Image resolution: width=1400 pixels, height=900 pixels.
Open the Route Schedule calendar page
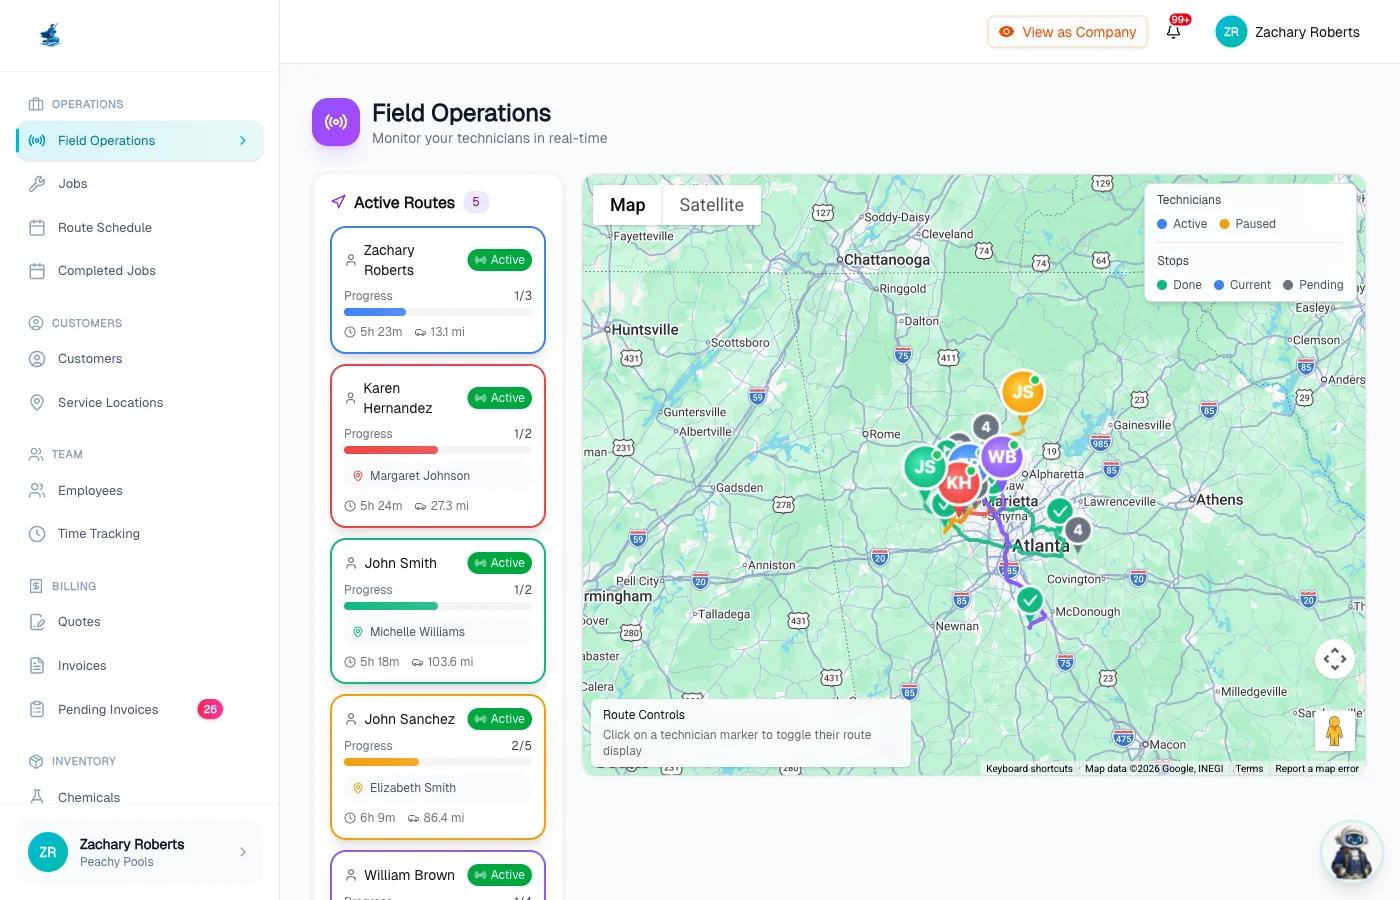pos(104,227)
